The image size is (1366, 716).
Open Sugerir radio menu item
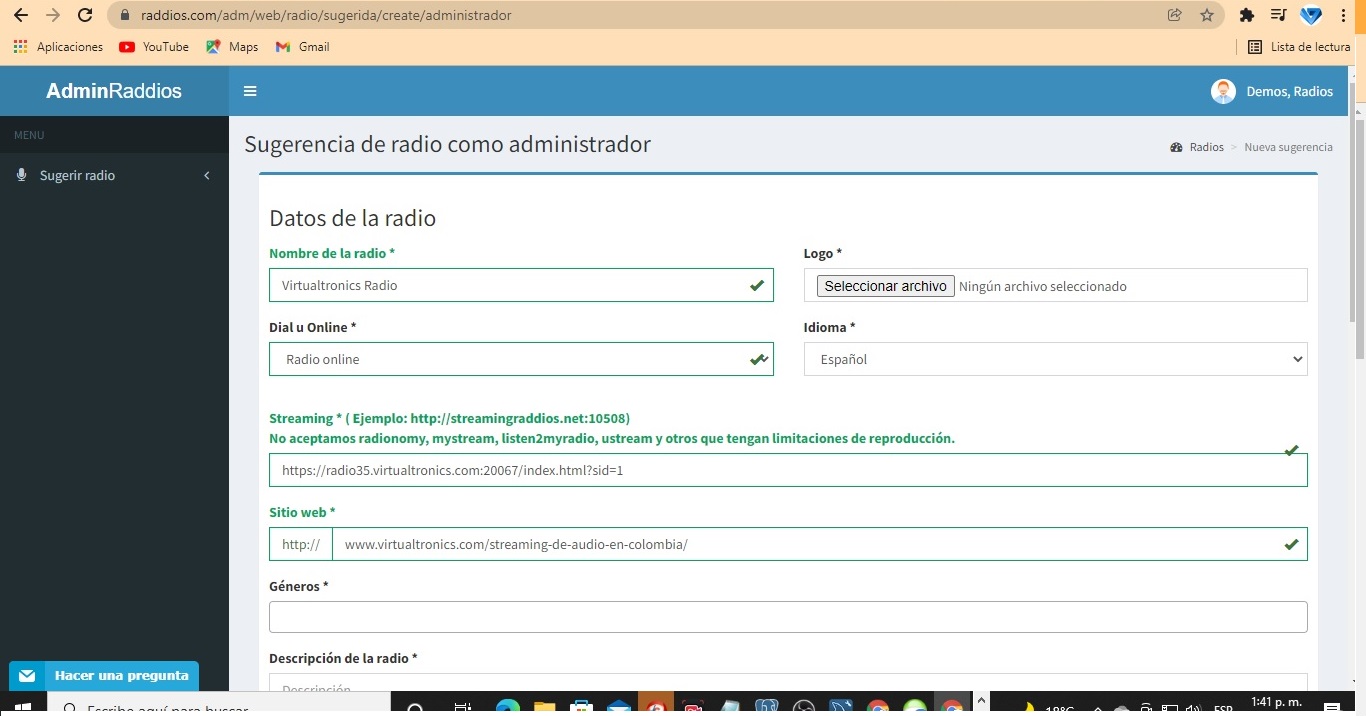[77, 175]
